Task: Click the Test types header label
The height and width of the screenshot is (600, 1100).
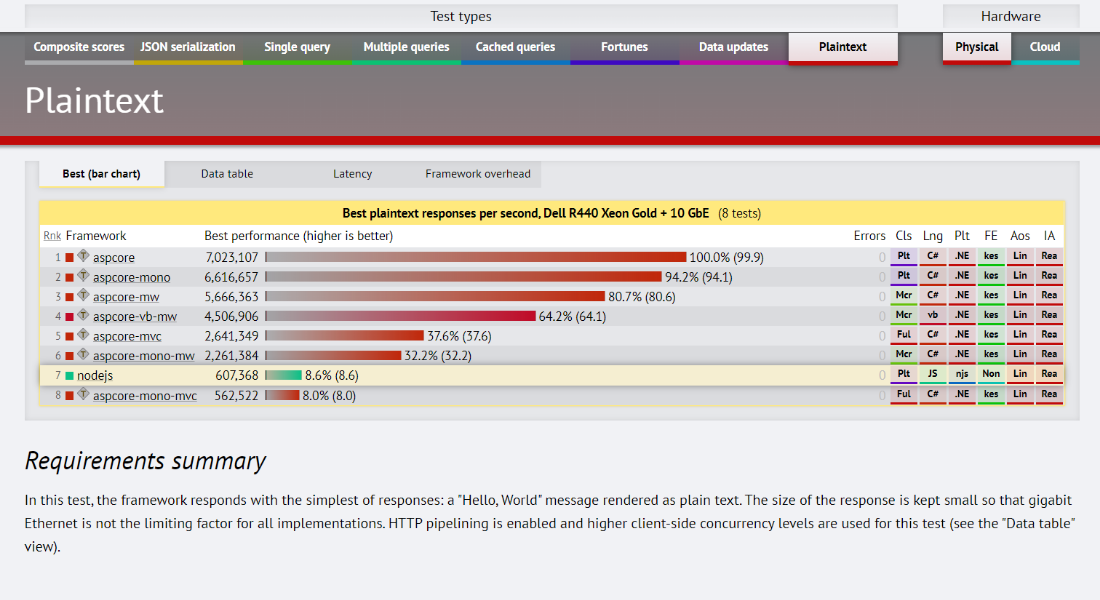Action: 461,16
